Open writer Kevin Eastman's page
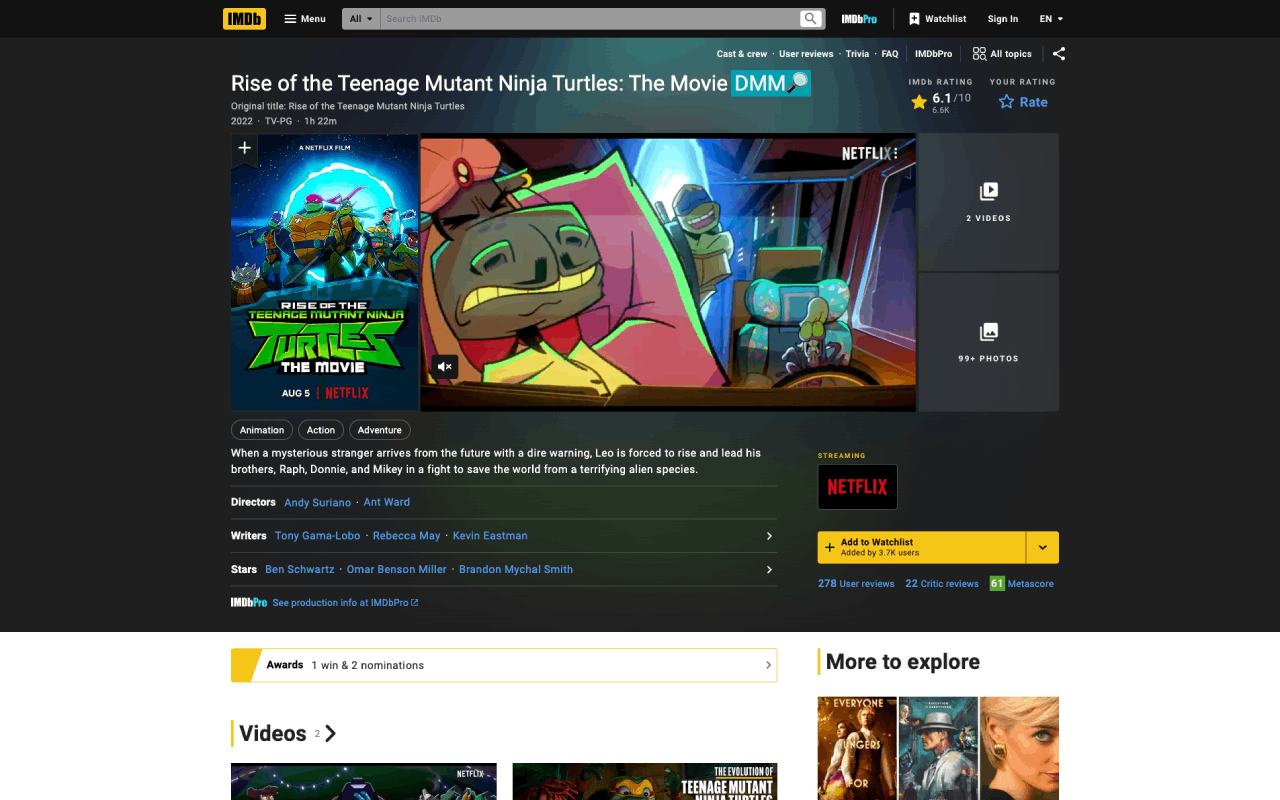 [x=490, y=536]
